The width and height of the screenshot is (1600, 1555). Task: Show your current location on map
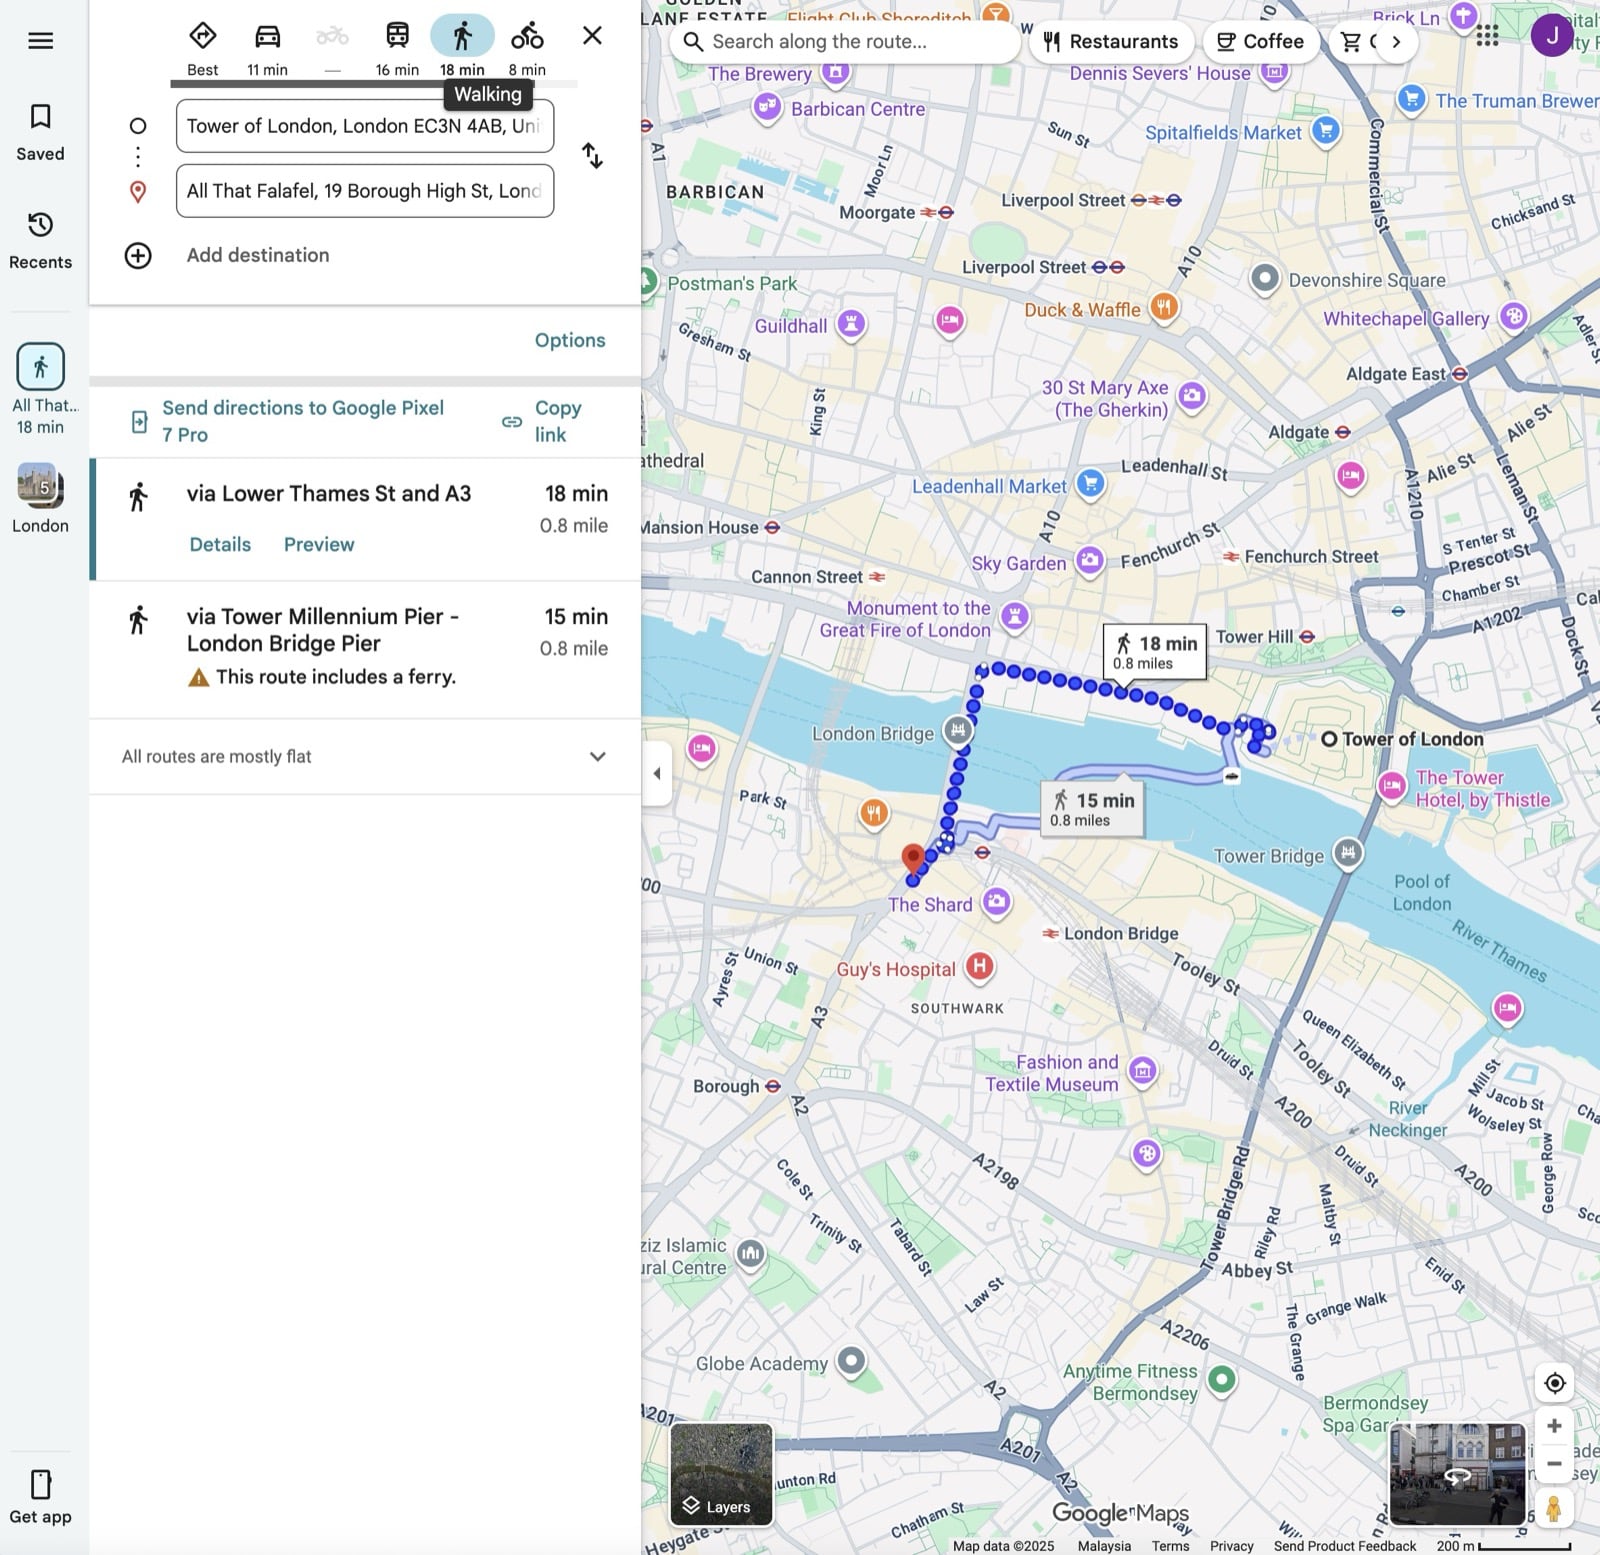(x=1553, y=1383)
